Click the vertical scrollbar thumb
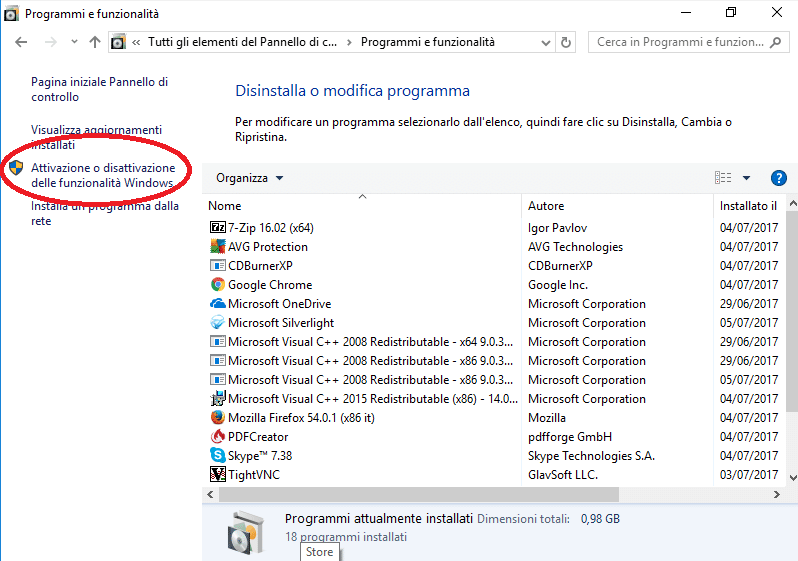This screenshot has width=798, height=561. [792, 311]
